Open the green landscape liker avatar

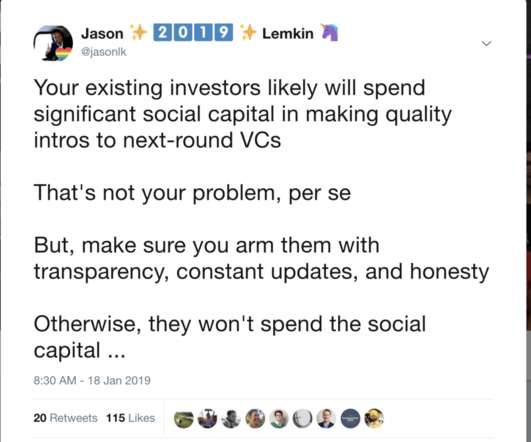pos(184,419)
